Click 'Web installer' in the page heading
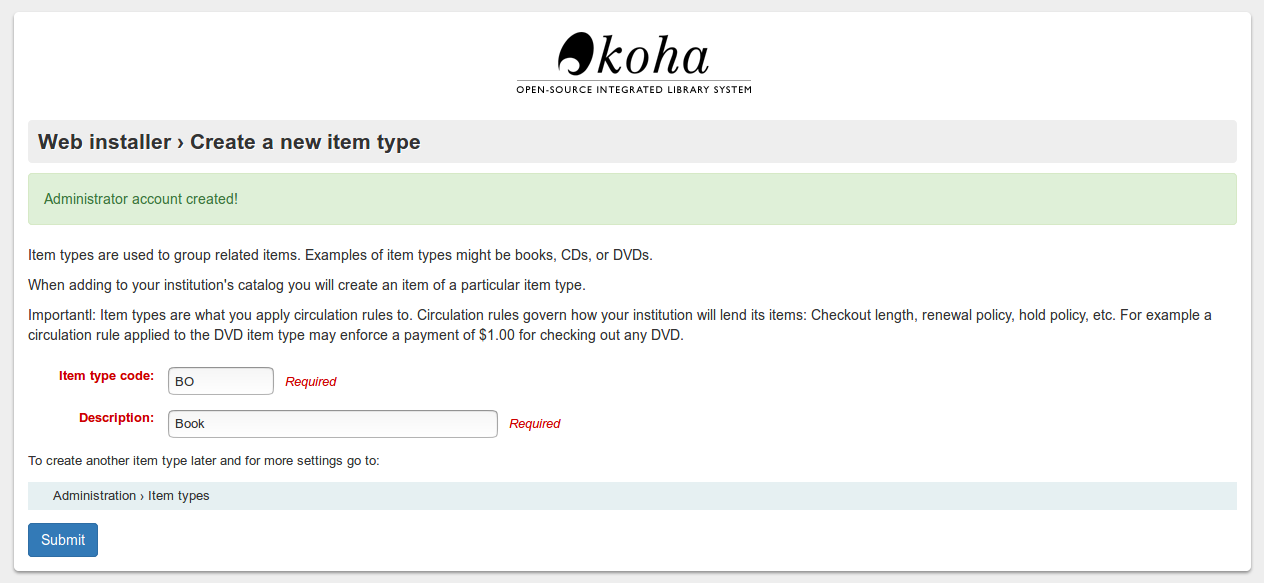This screenshot has width=1264, height=583. click(104, 142)
